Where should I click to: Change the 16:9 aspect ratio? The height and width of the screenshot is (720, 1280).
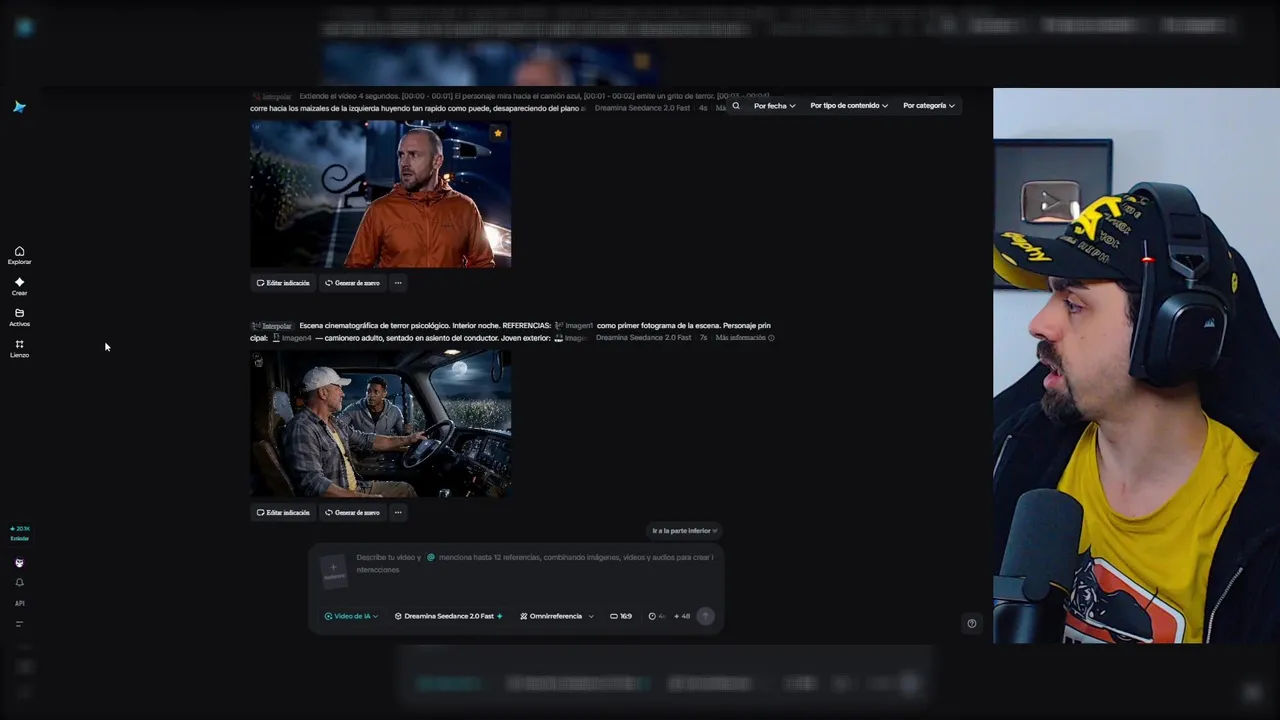[621, 616]
